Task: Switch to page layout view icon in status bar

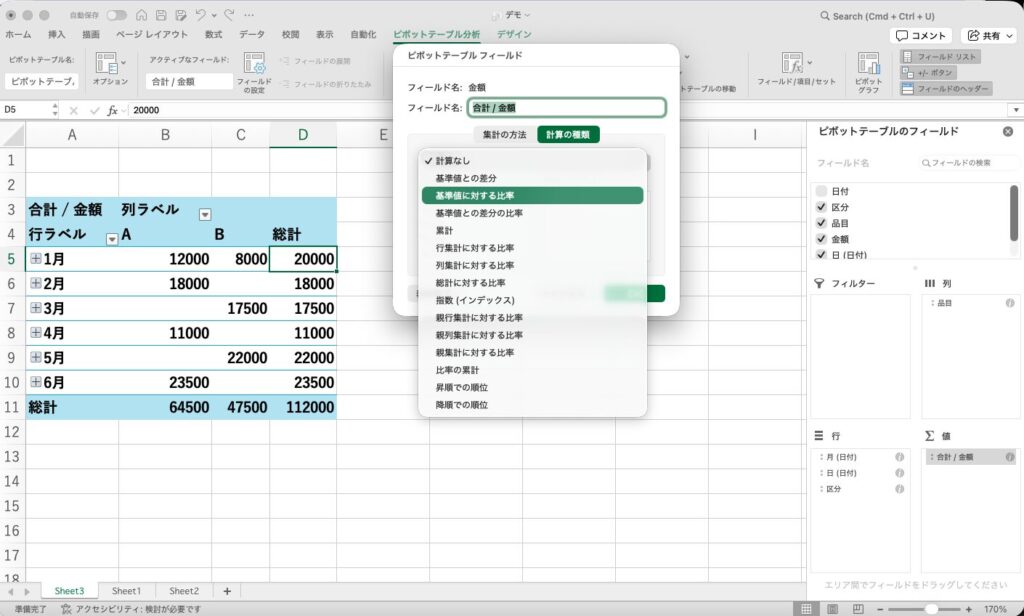Action: (833, 609)
